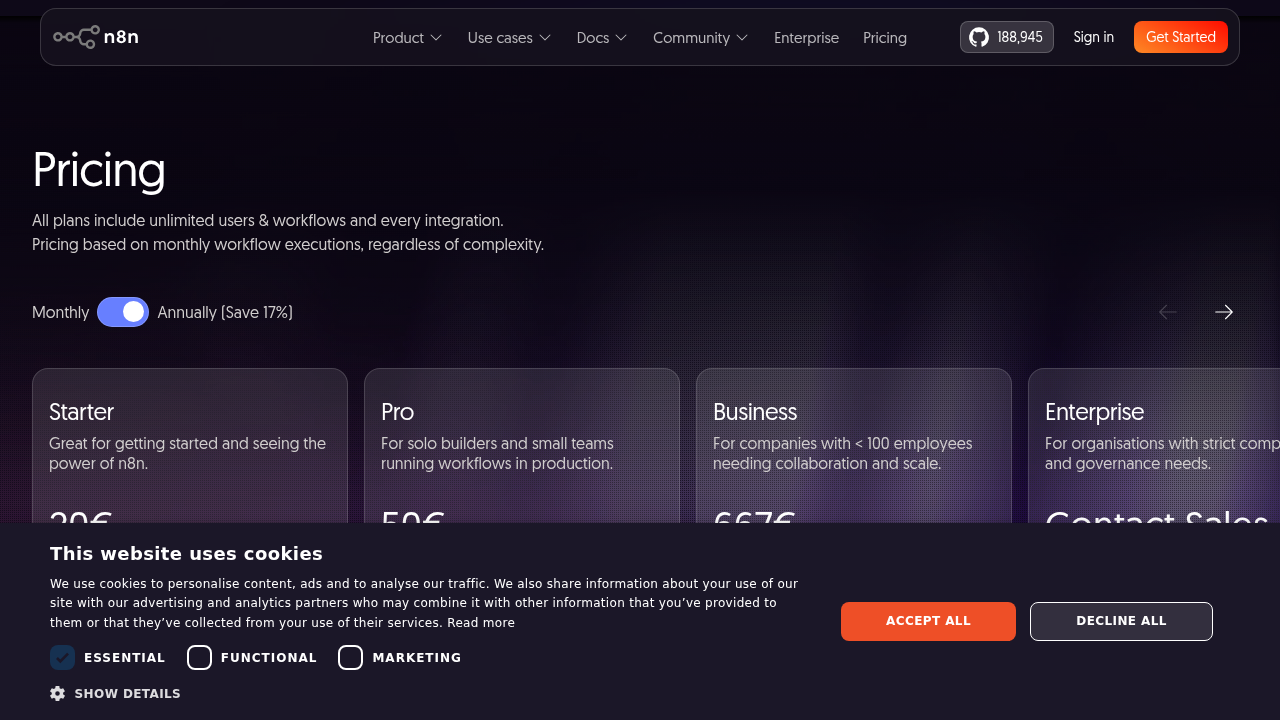This screenshot has height=720, width=1280.
Task: Click the Pro plan title
Action: [397, 412]
